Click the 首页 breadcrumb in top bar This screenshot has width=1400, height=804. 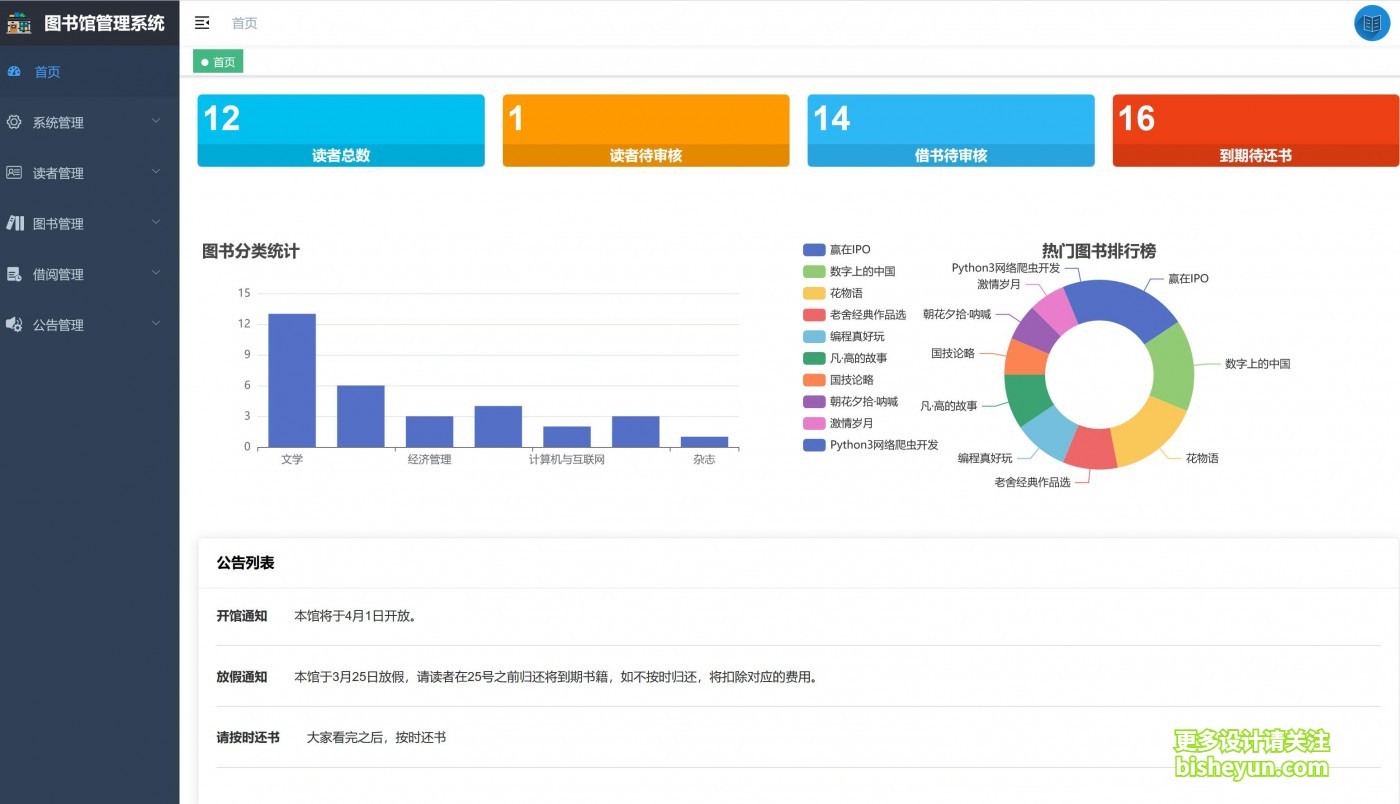pos(244,23)
